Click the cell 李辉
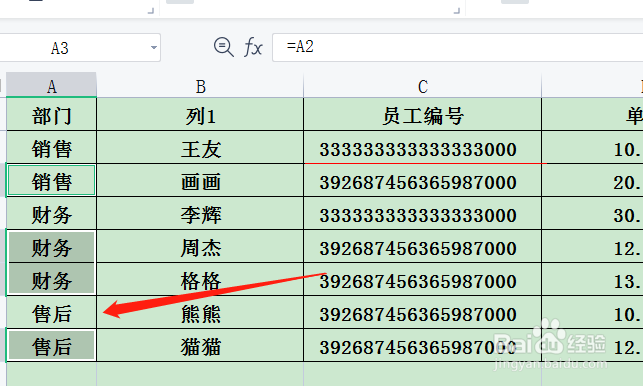The width and height of the screenshot is (643, 386). click(x=200, y=213)
